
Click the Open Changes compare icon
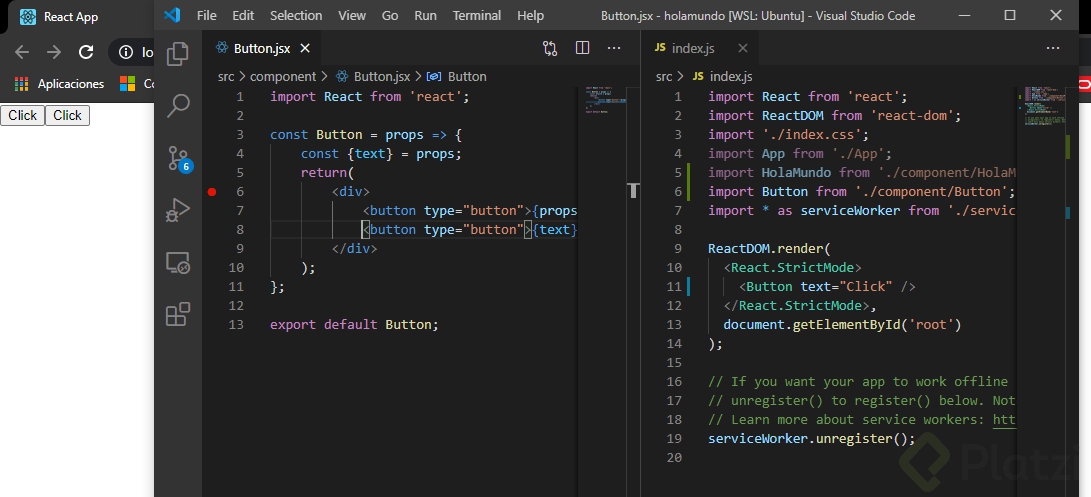click(x=550, y=48)
